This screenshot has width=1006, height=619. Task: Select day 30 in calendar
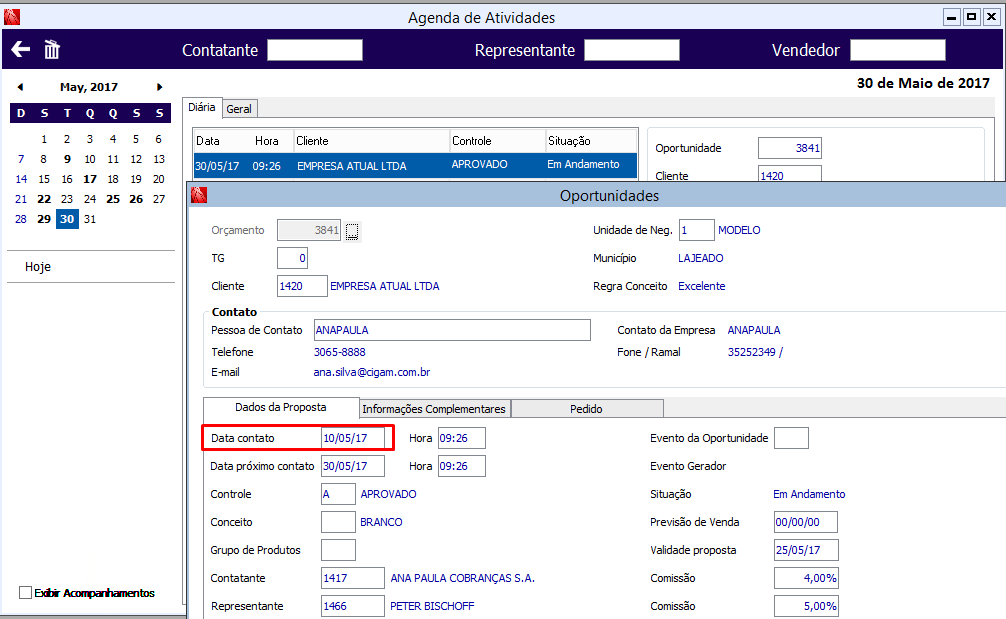tap(67, 219)
